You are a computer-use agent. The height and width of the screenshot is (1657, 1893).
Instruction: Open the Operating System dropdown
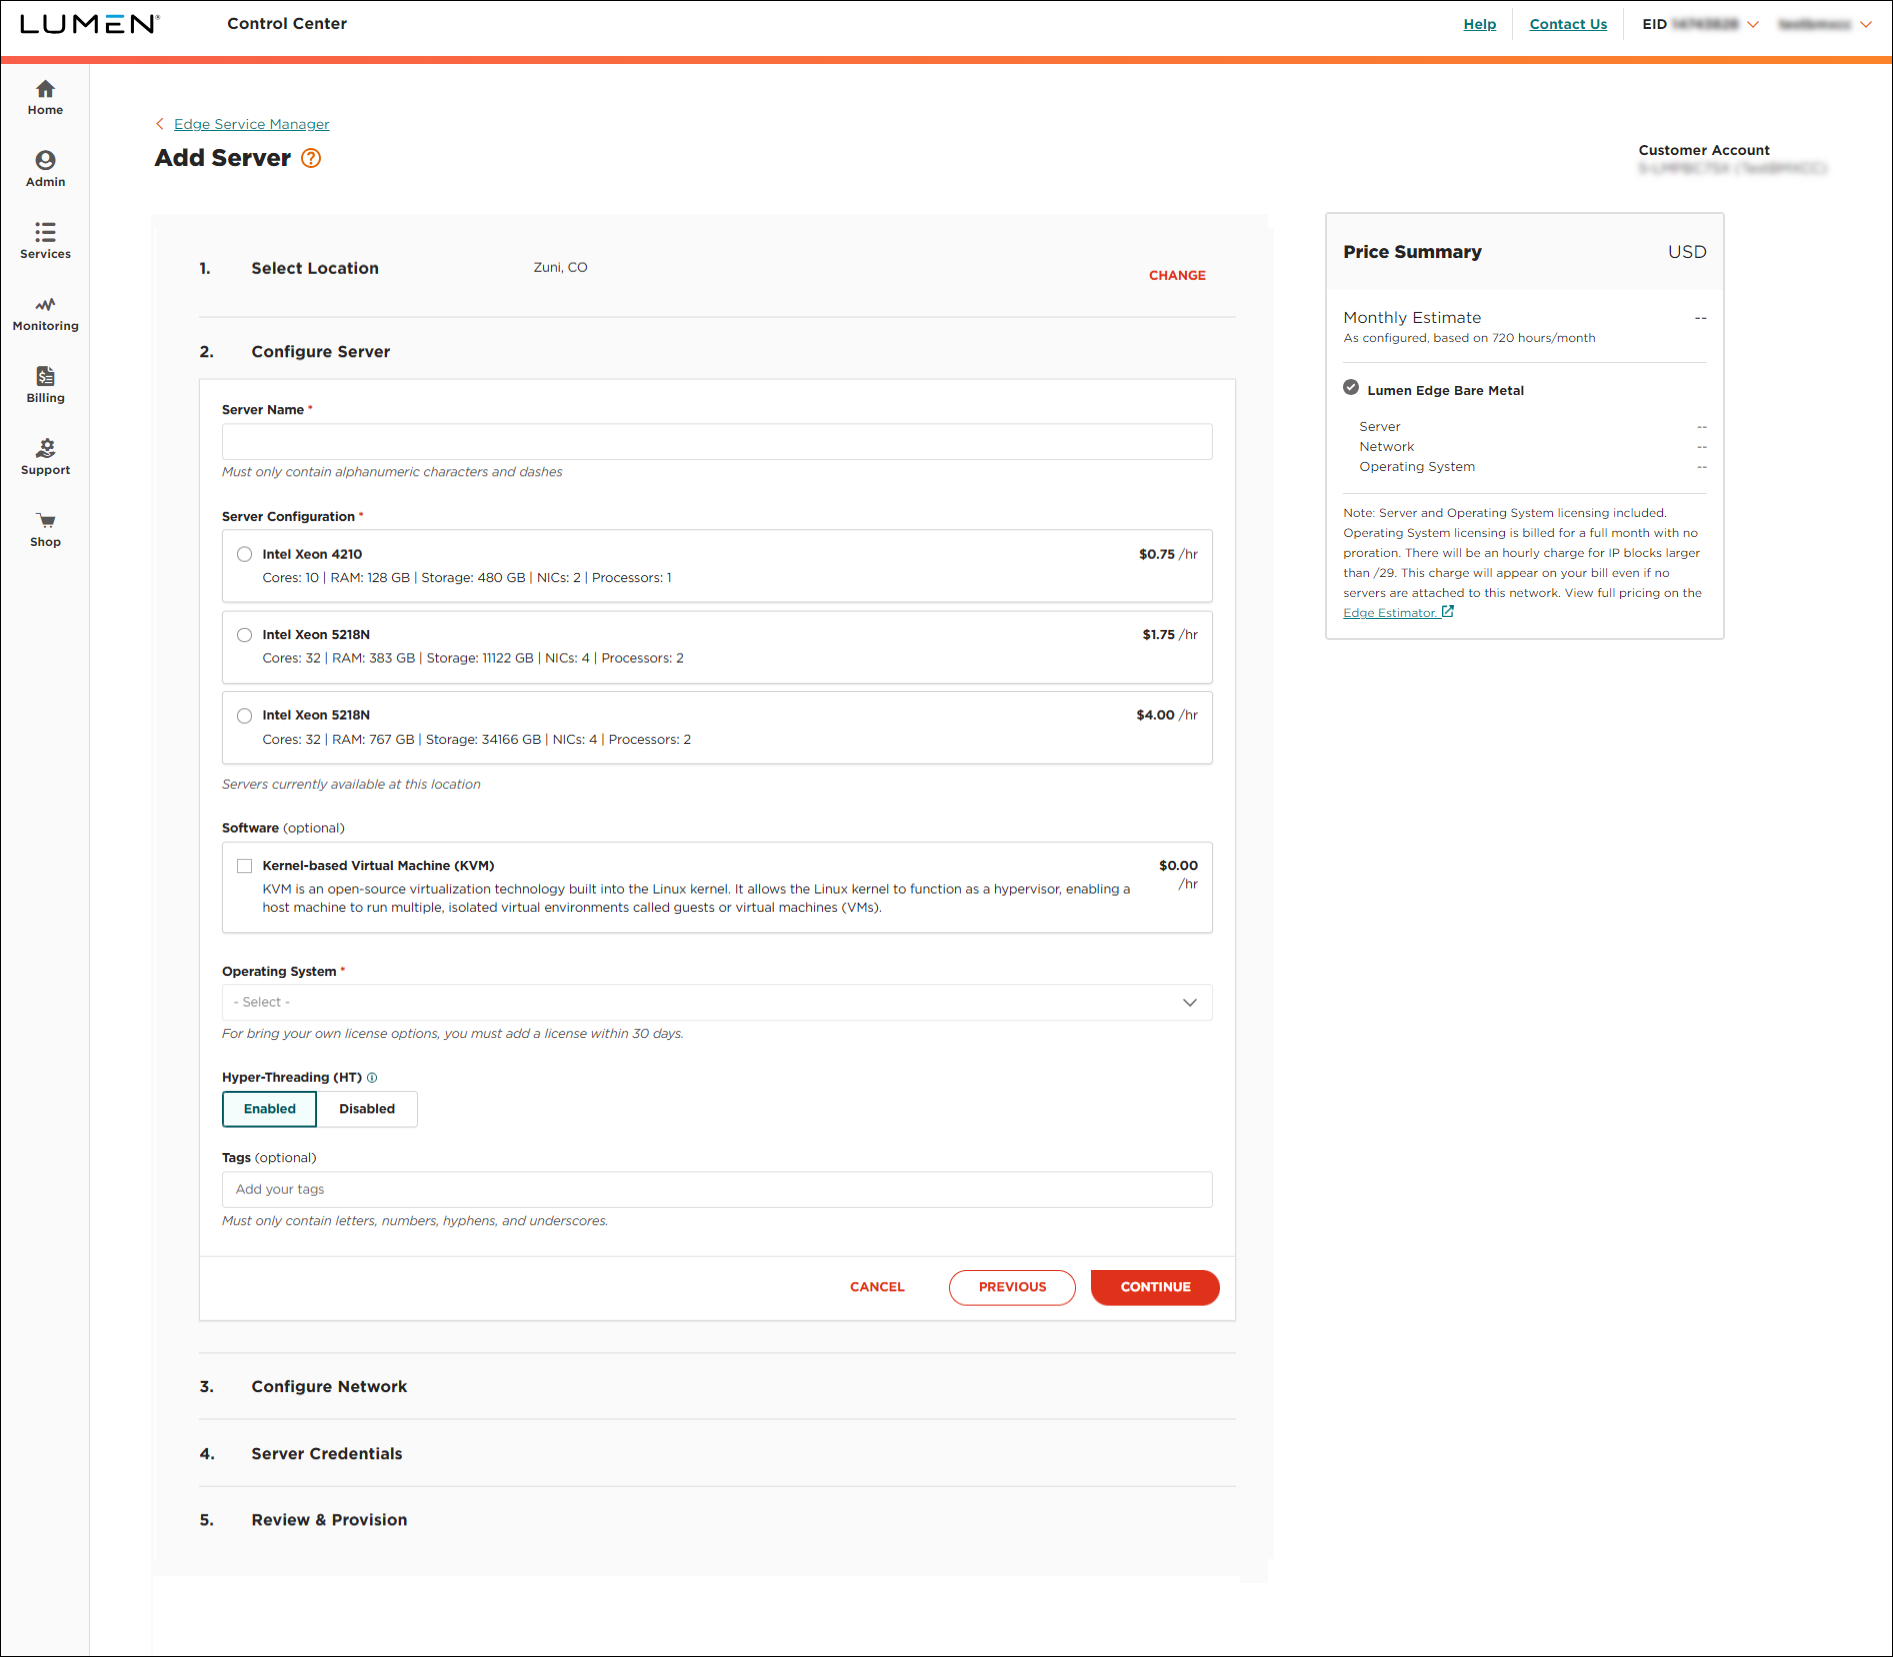point(717,1002)
